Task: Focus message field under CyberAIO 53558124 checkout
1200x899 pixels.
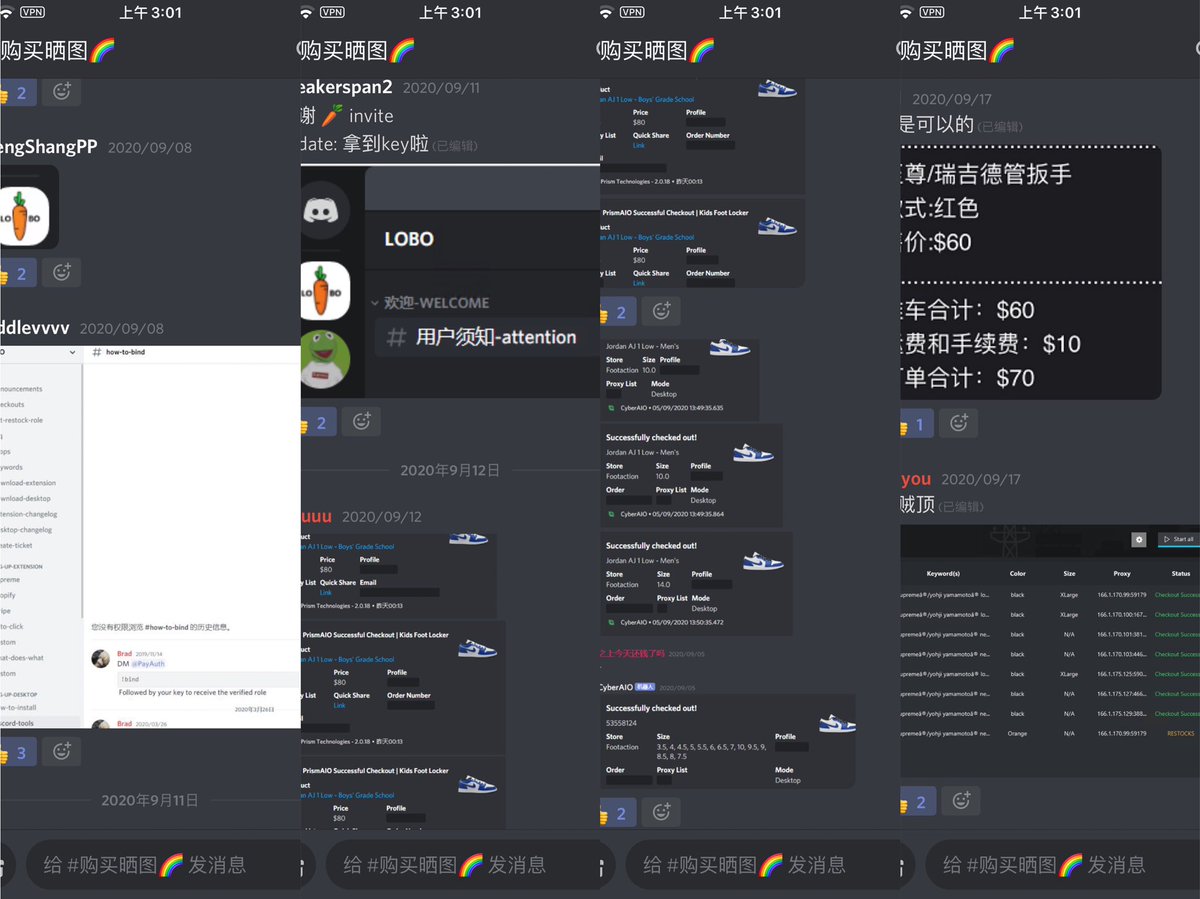Action: click(762, 864)
